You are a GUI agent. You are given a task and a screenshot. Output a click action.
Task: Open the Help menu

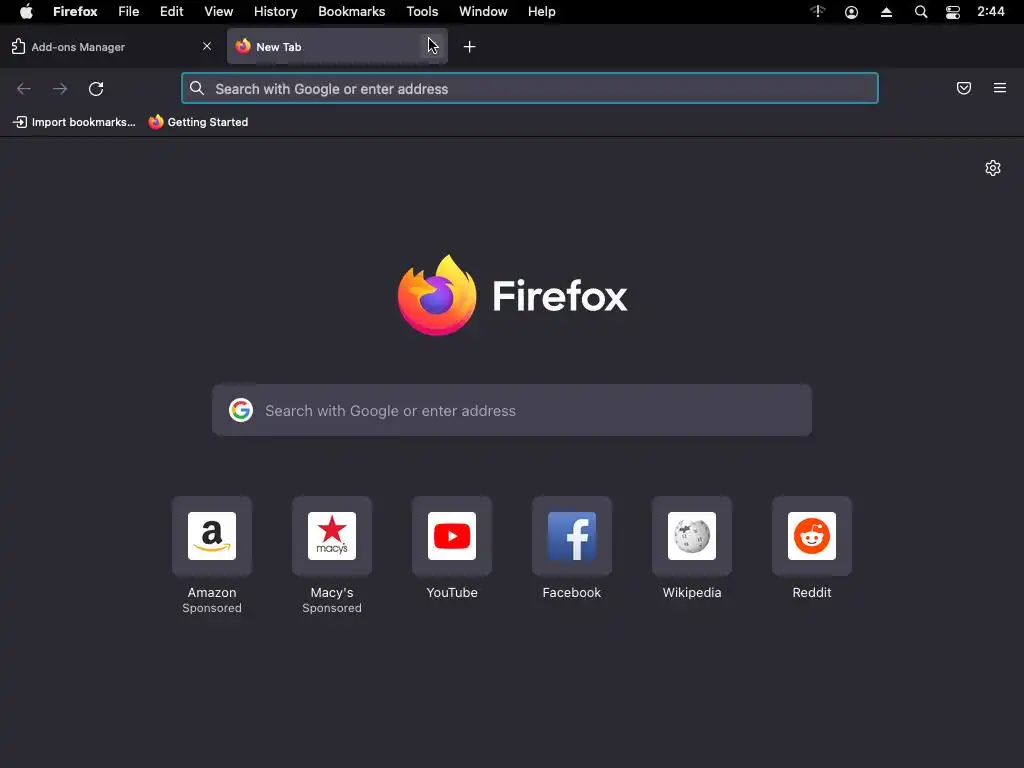[542, 12]
